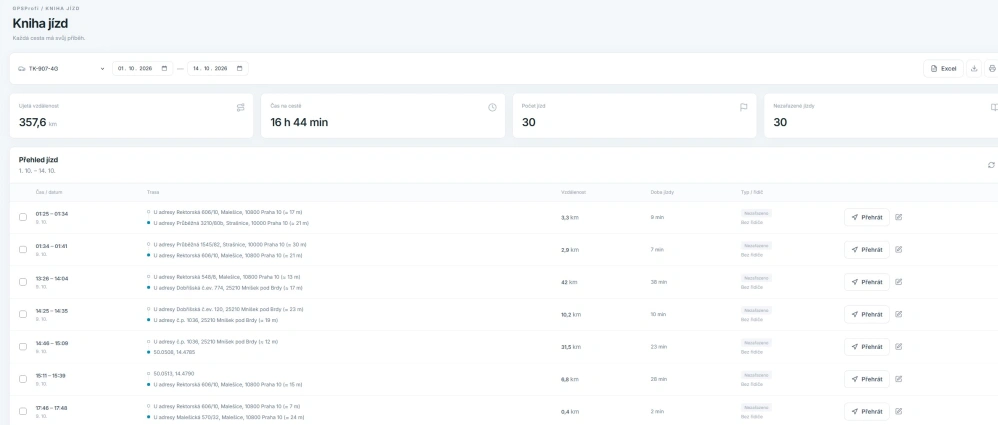Export trips with the Excel button
Image resolution: width=998 pixels, height=425 pixels.
tap(943, 69)
